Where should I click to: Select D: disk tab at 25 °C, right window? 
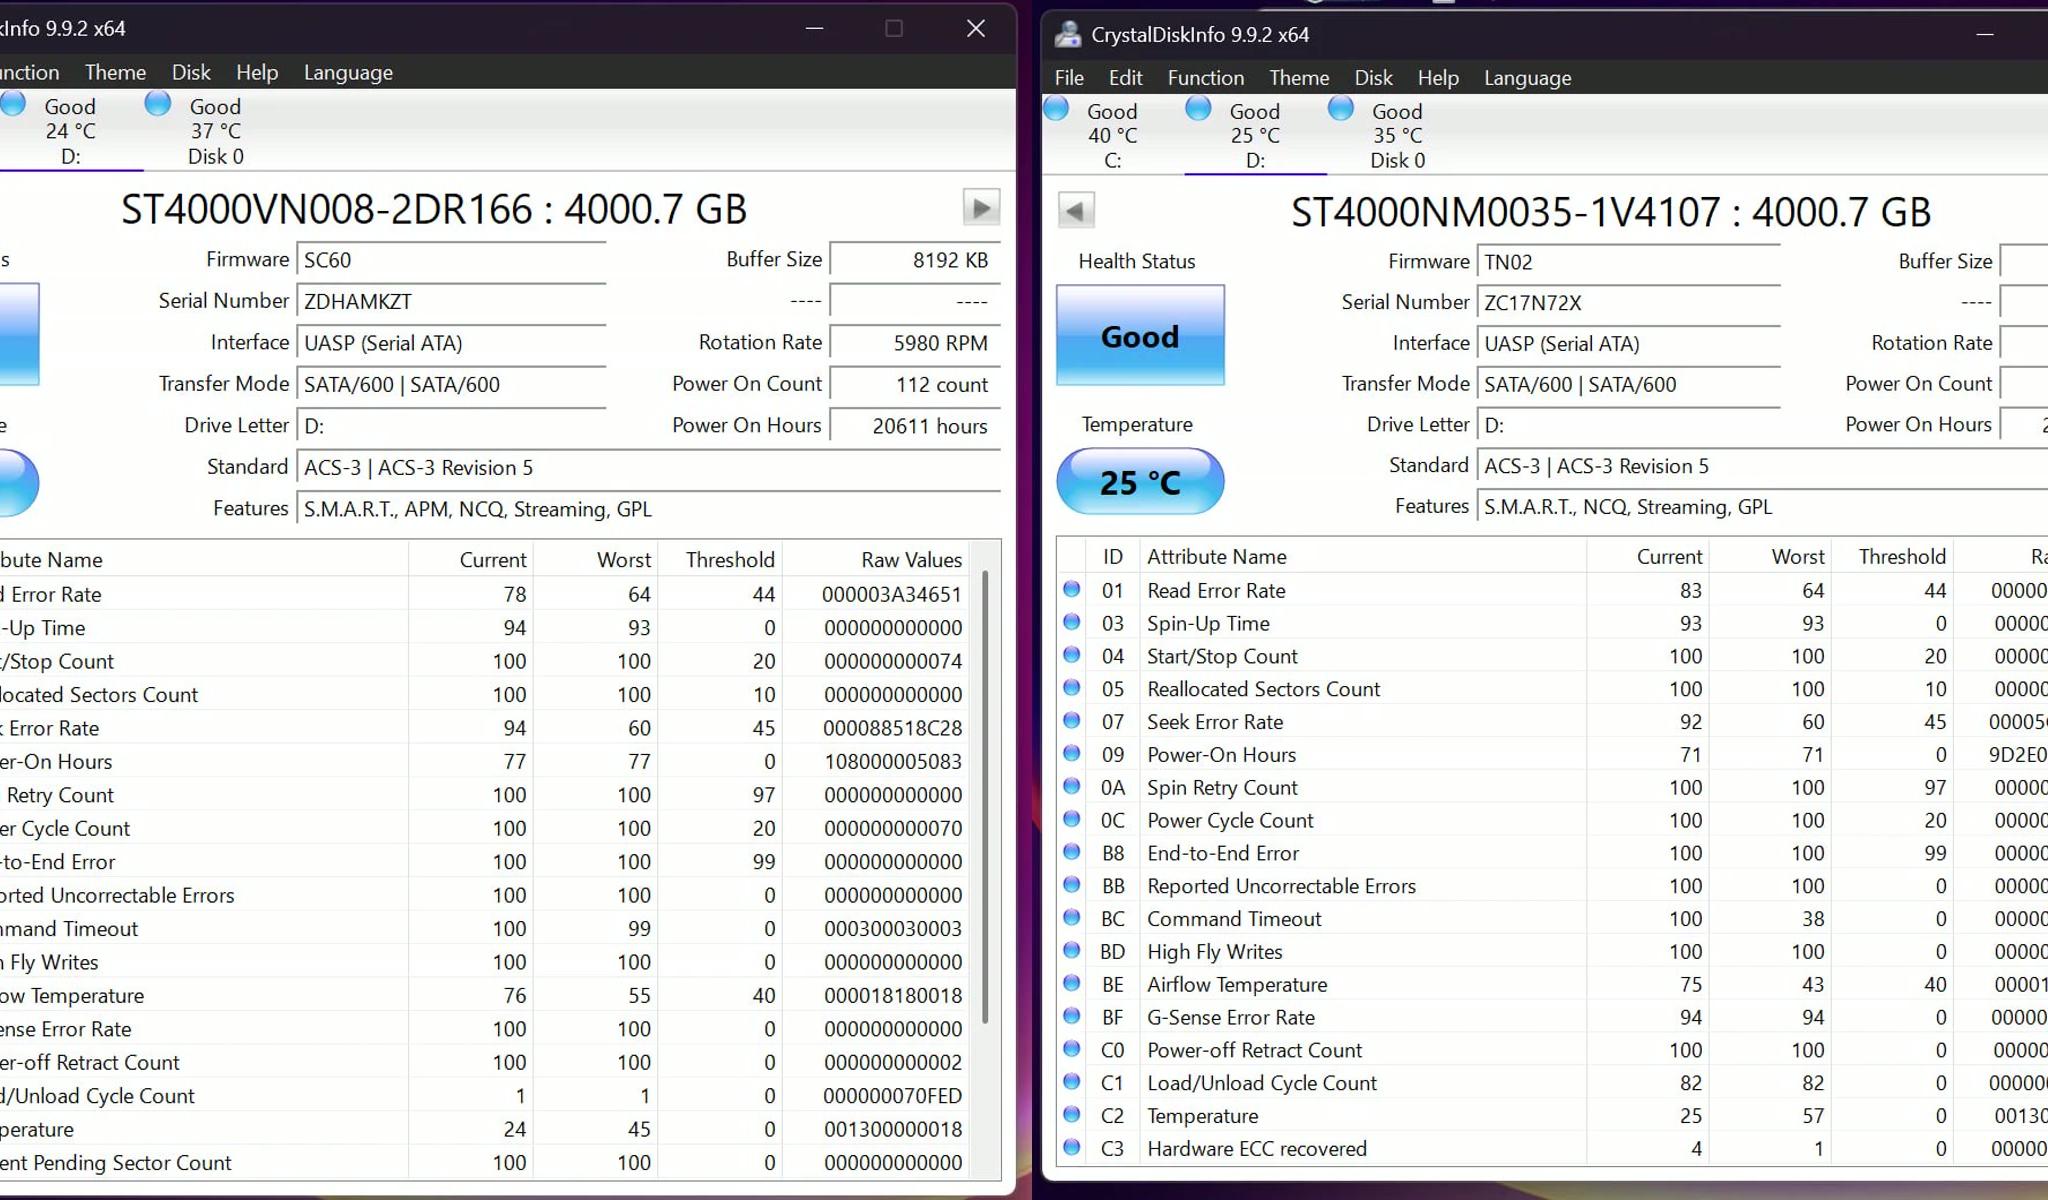1255,135
